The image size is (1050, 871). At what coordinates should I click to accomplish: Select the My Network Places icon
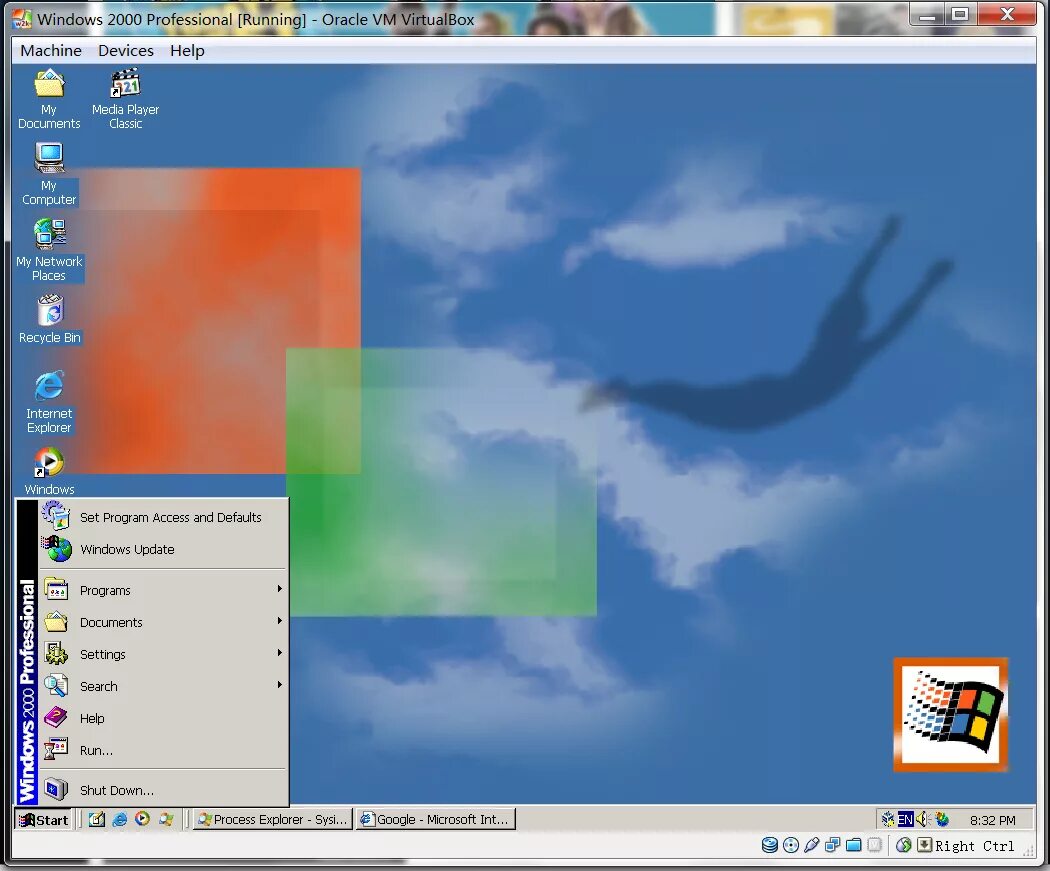(49, 250)
